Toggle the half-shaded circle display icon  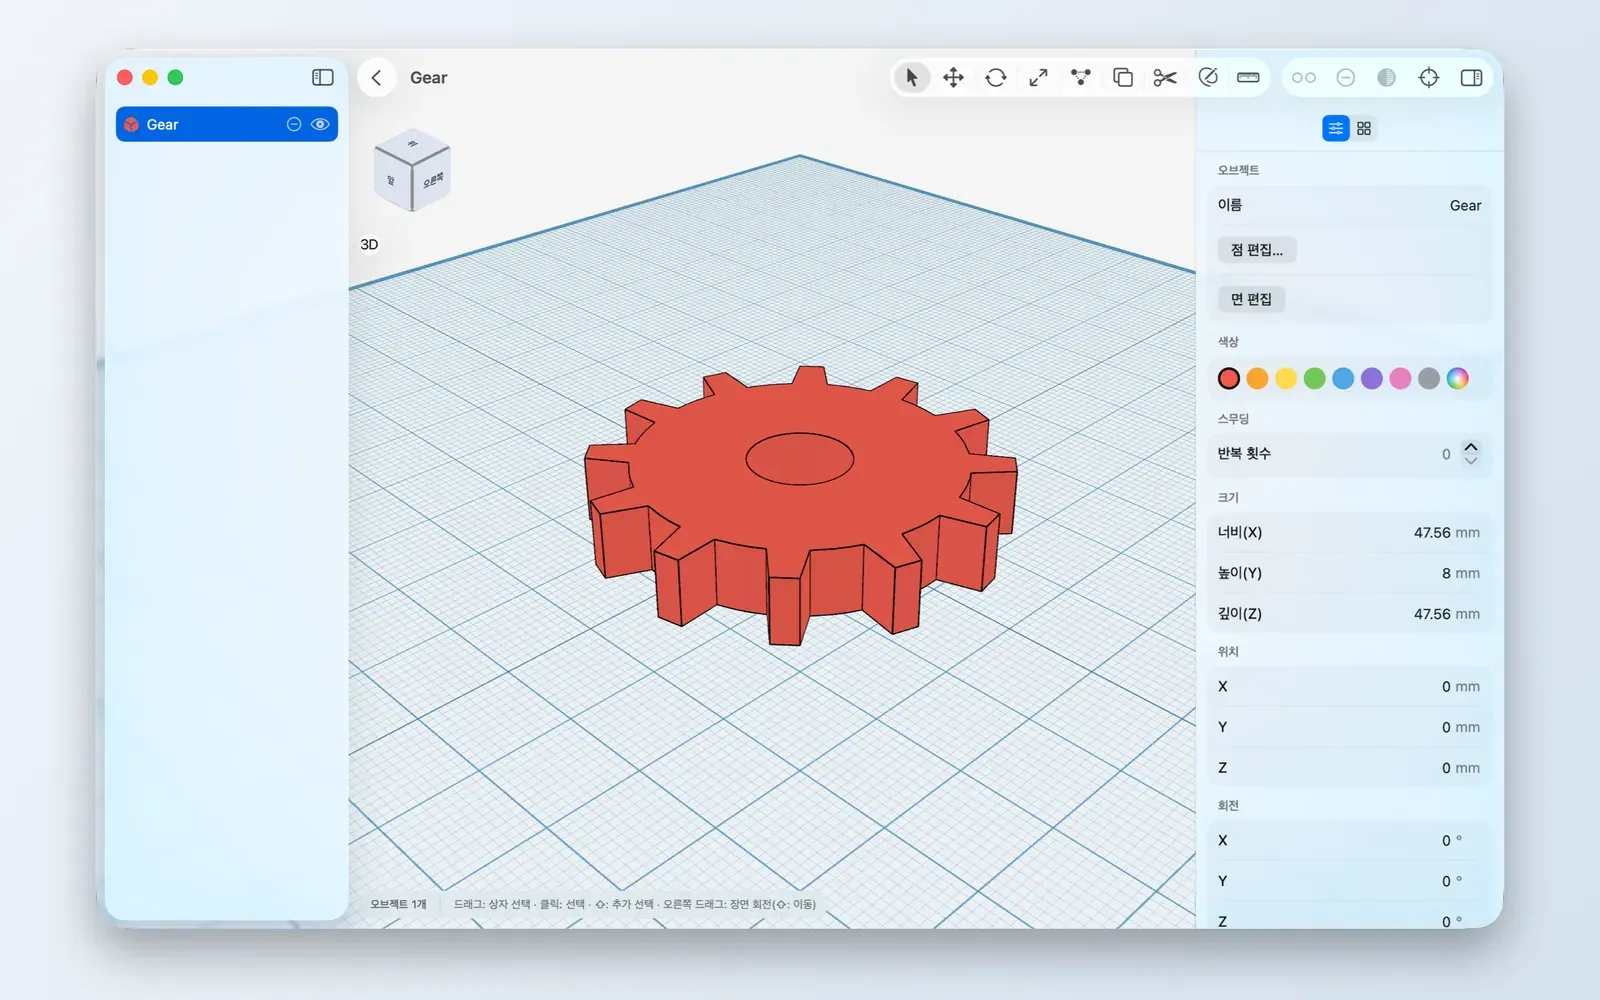point(1387,78)
